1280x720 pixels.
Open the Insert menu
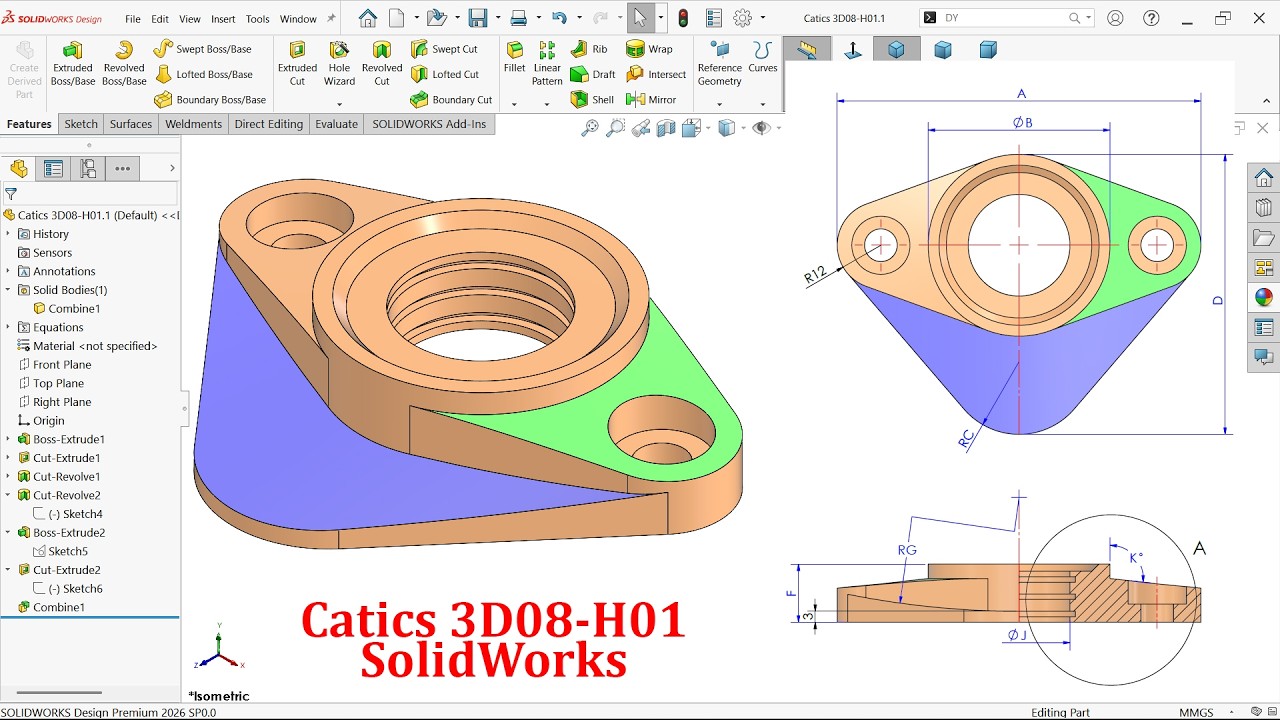coord(223,19)
